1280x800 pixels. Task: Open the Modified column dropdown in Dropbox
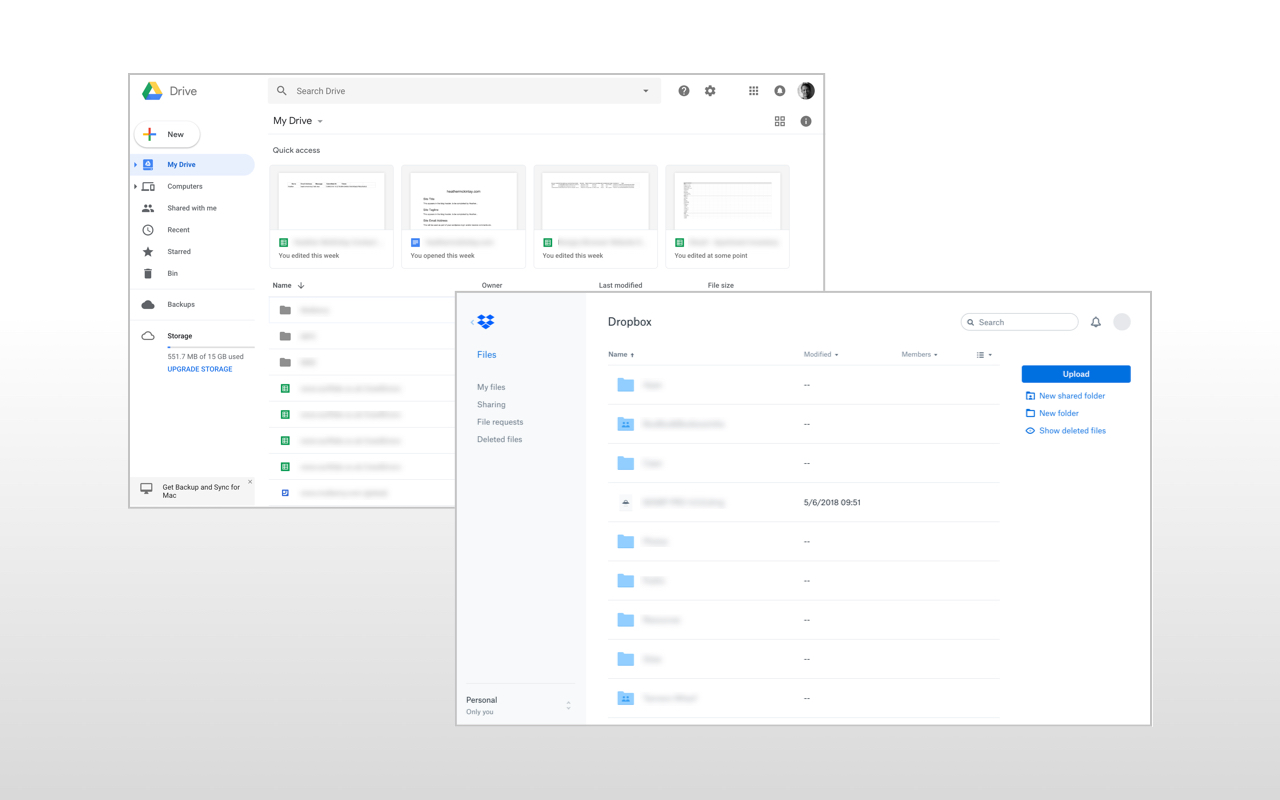(821, 354)
